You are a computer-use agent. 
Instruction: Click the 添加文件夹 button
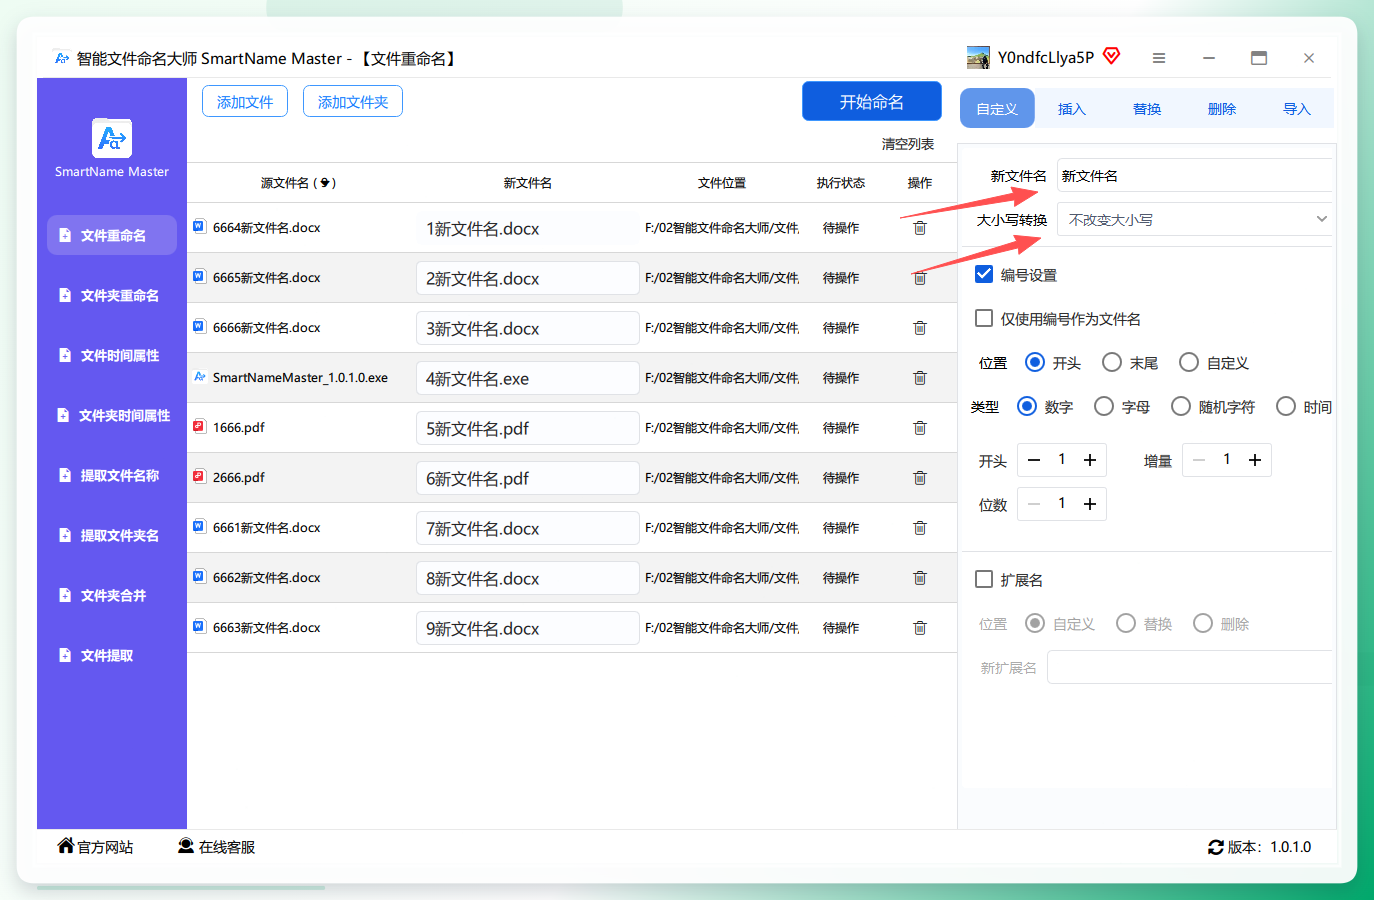point(353,101)
